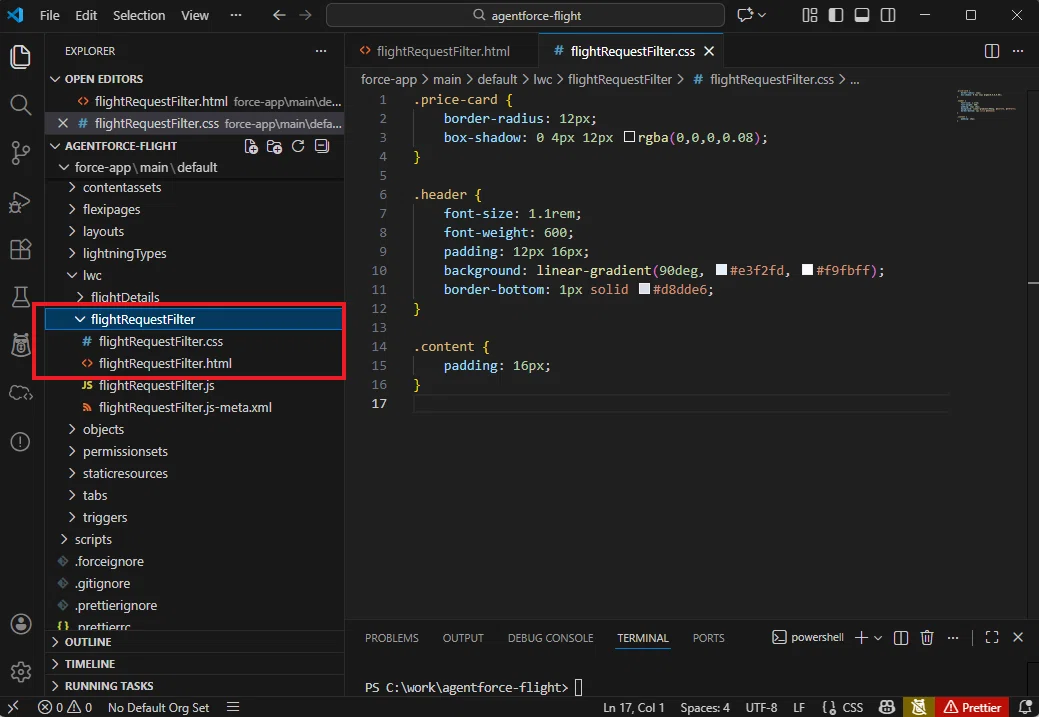Image resolution: width=1039 pixels, height=717 pixels.
Task: Expand the flexipages folder
Action: (72, 209)
